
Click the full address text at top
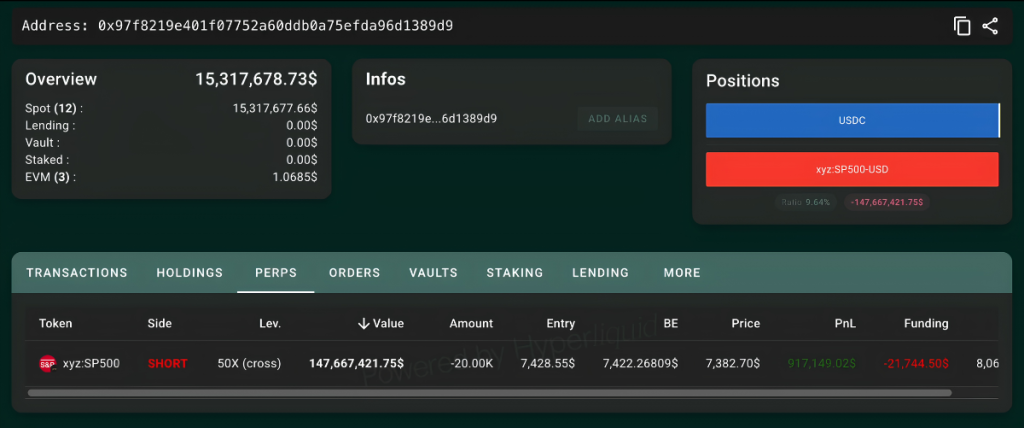276,26
